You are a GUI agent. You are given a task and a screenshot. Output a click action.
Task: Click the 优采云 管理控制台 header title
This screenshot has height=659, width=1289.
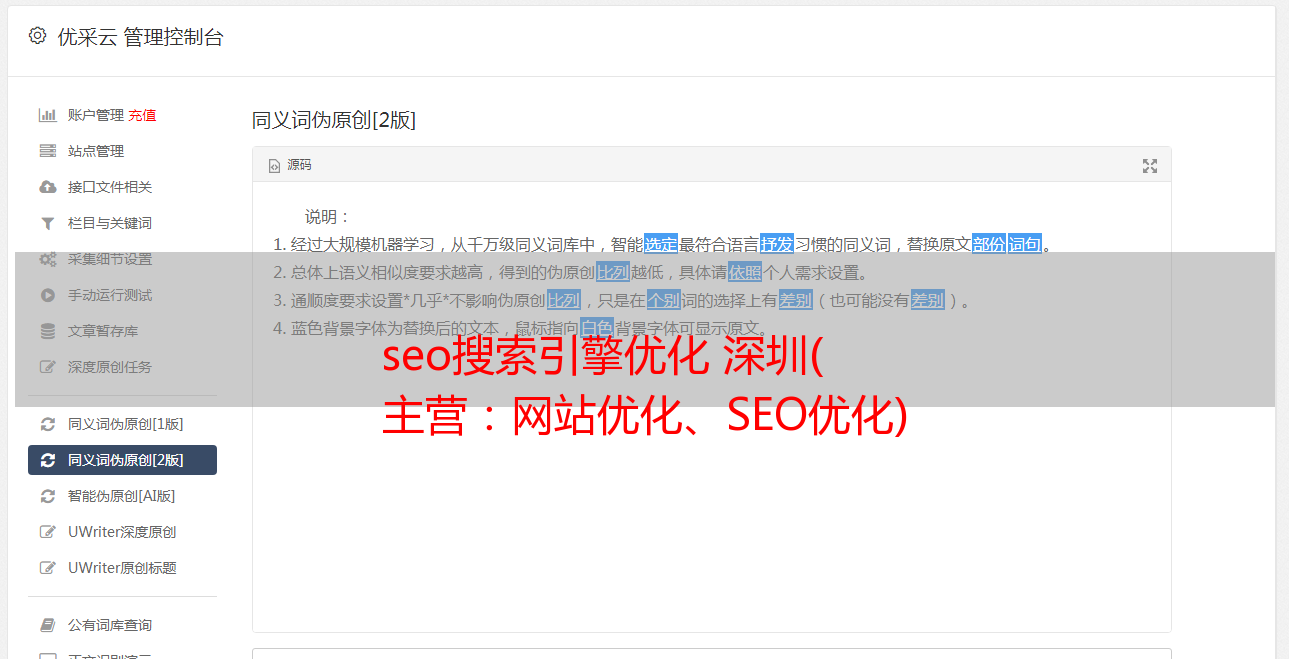coord(140,37)
